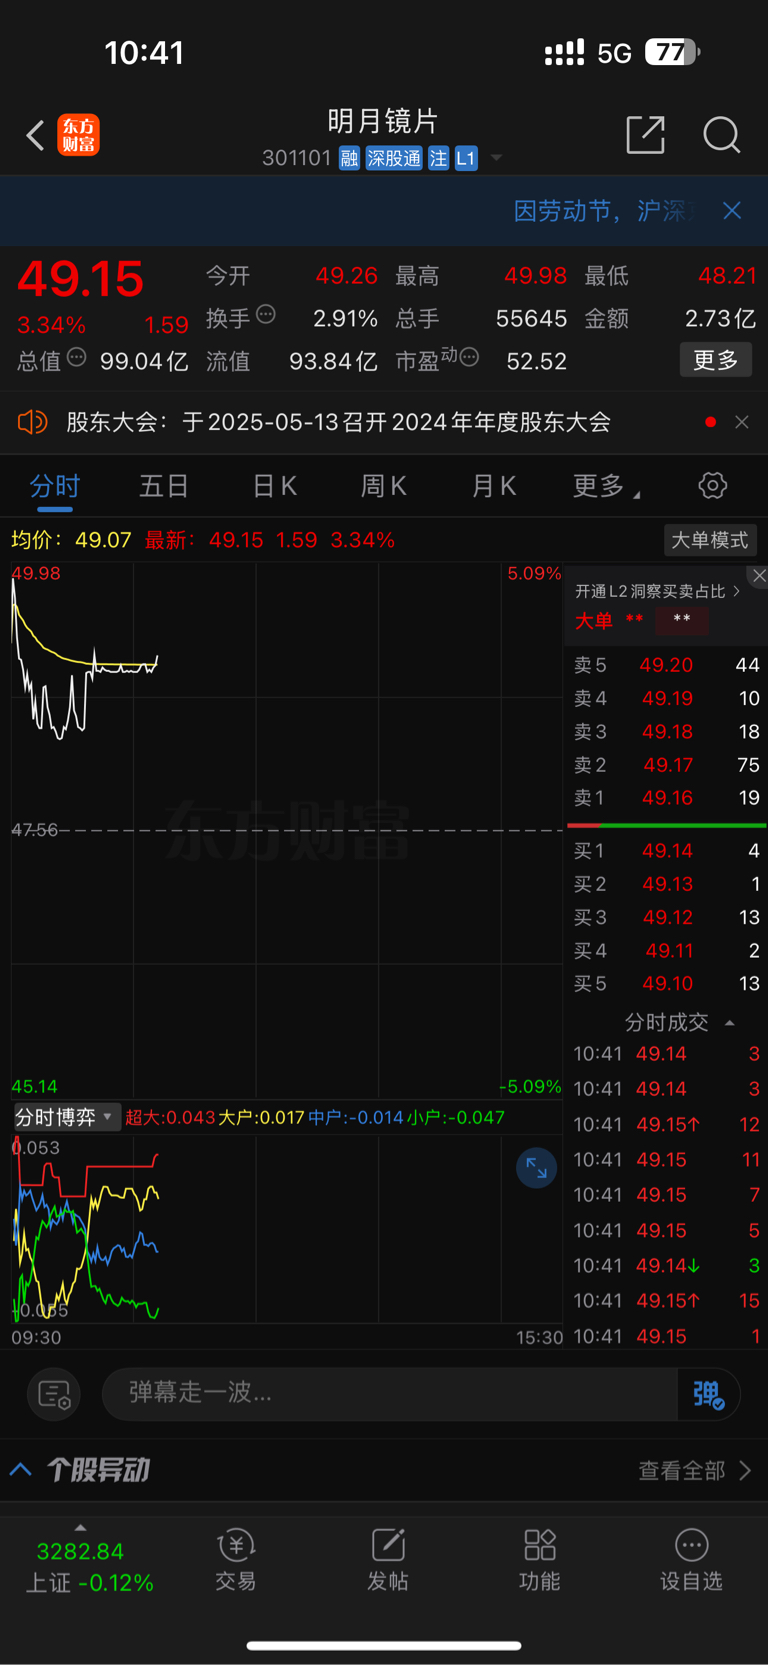Toggle the 弹 danmaku switch
The height and width of the screenshot is (1665, 768).
coord(708,1394)
